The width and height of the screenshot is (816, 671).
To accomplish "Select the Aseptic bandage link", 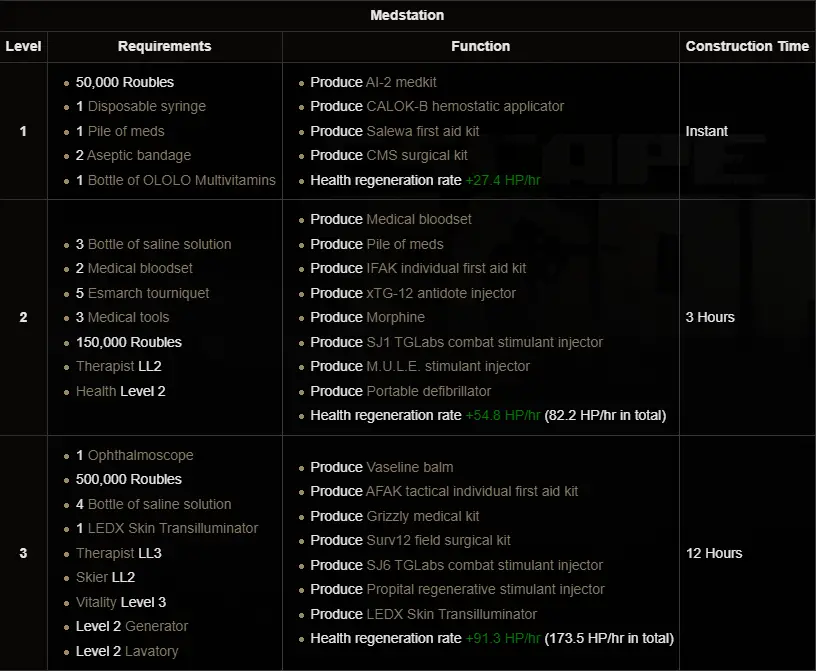I will click(x=139, y=155).
